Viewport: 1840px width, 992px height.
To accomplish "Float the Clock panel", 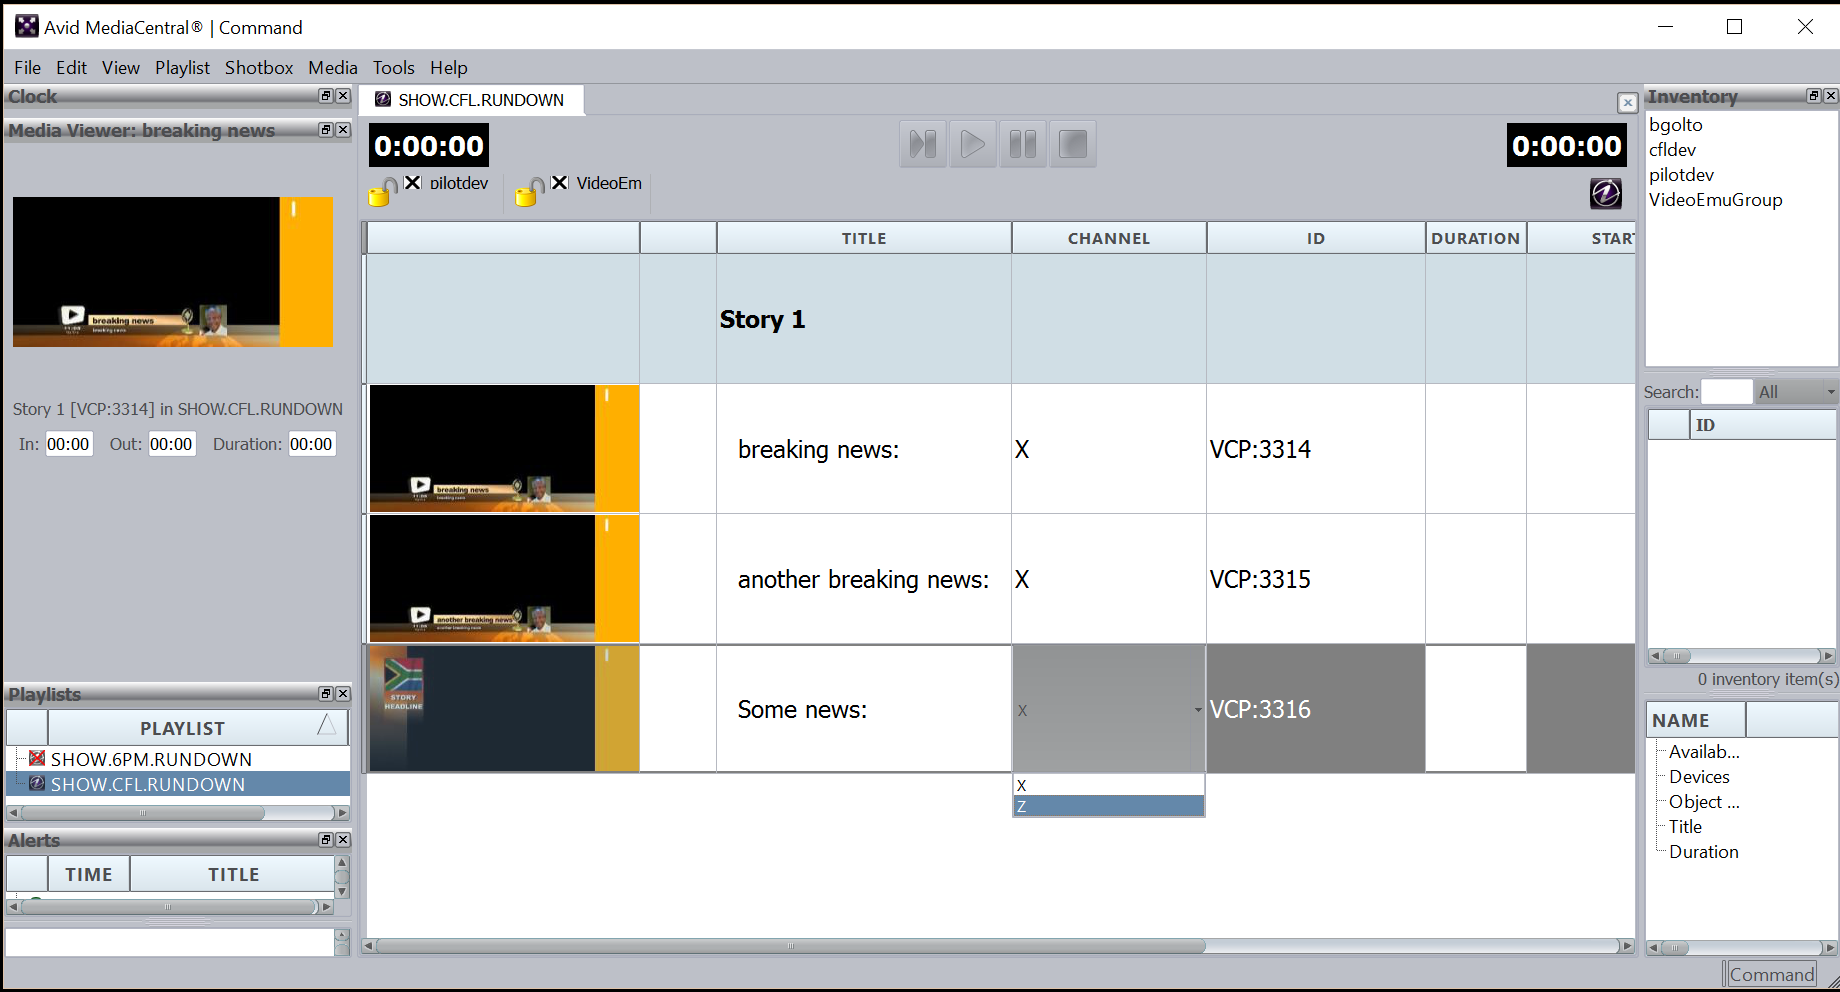I will coord(326,96).
